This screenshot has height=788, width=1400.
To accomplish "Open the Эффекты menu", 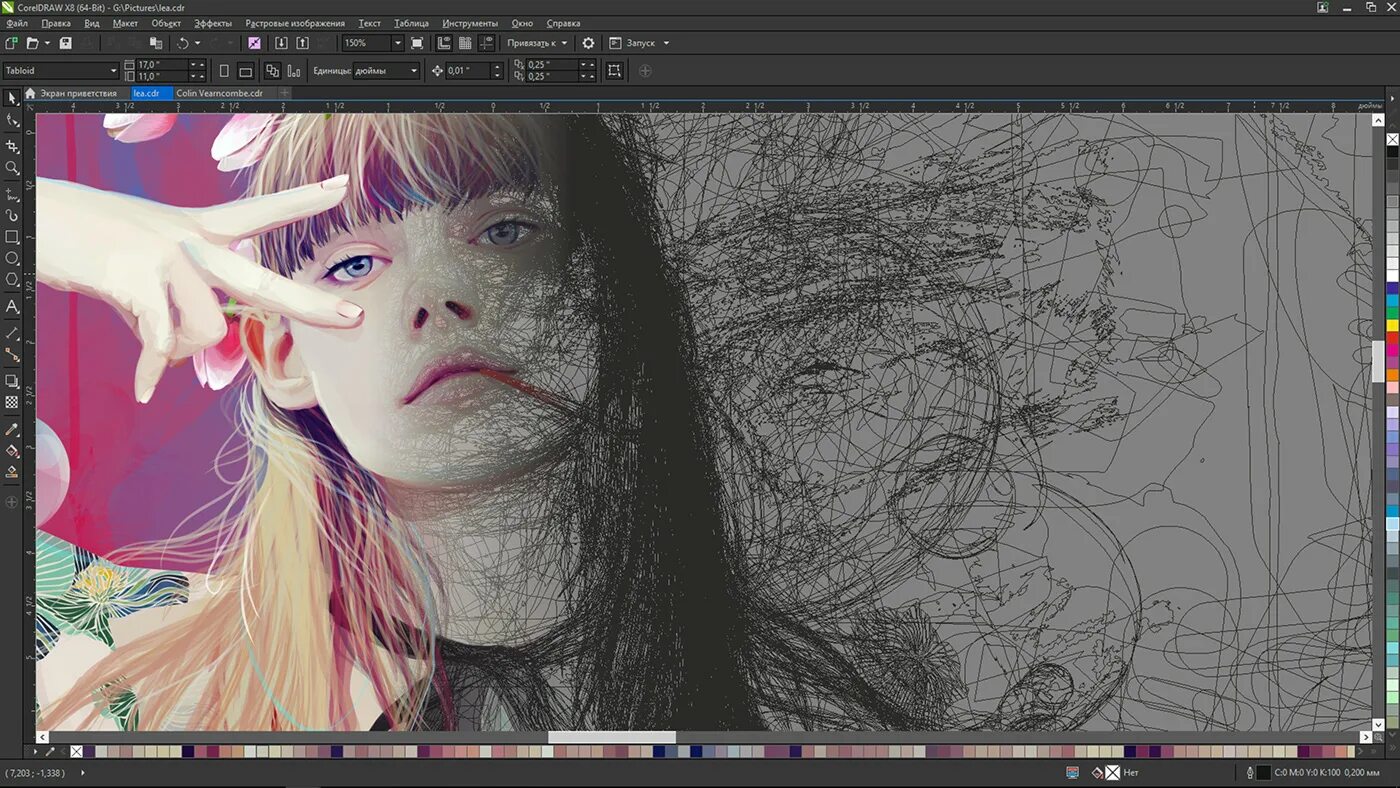I will [213, 23].
